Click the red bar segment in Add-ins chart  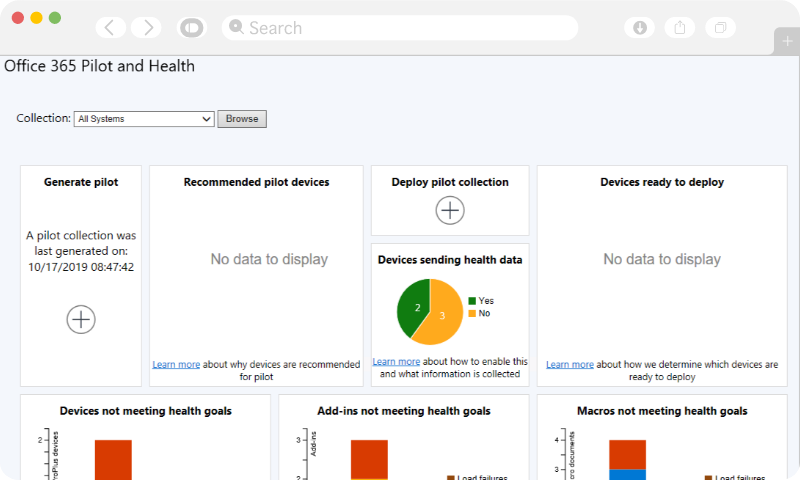point(369,459)
